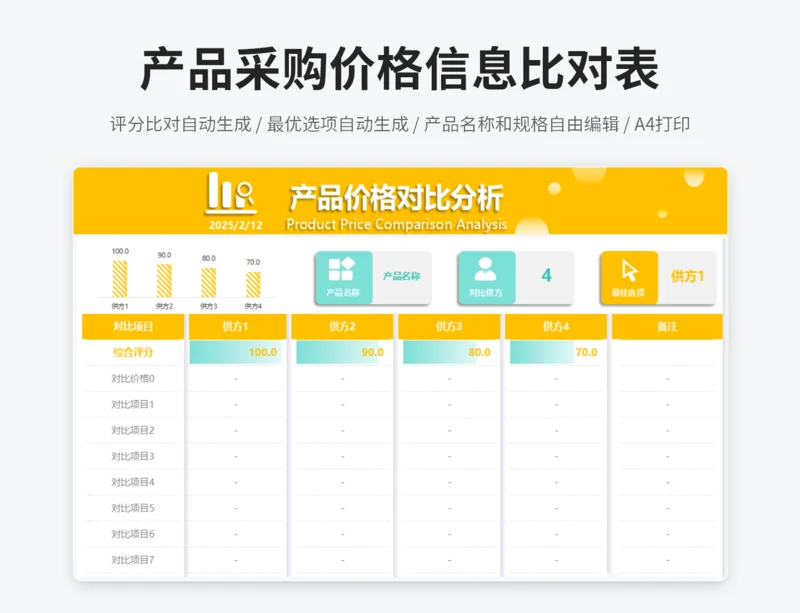Viewport: 800px width, 613px height.
Task: Click the 对比项目1 row label
Action: pyautogui.click(x=133, y=404)
